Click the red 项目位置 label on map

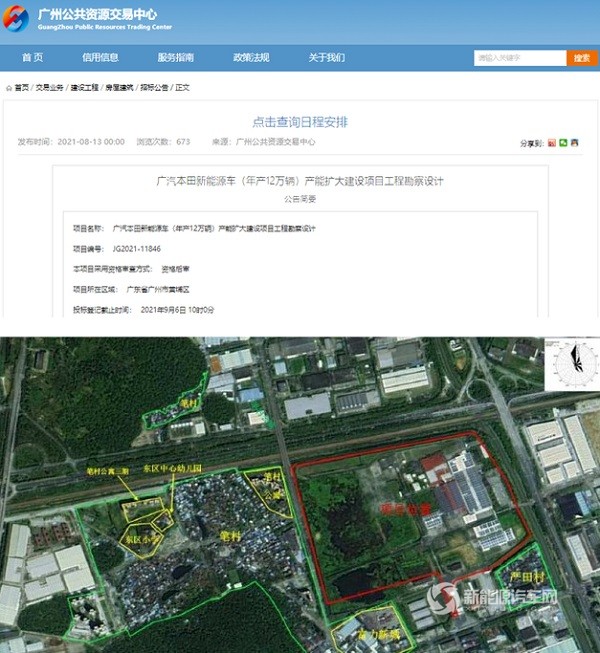[406, 508]
